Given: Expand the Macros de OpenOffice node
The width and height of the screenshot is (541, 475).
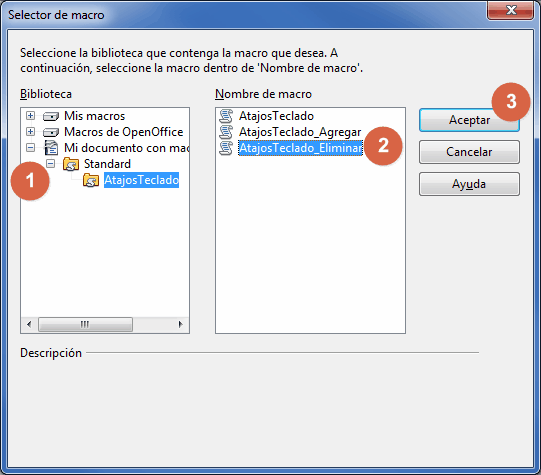Looking at the screenshot, I should point(30,131).
